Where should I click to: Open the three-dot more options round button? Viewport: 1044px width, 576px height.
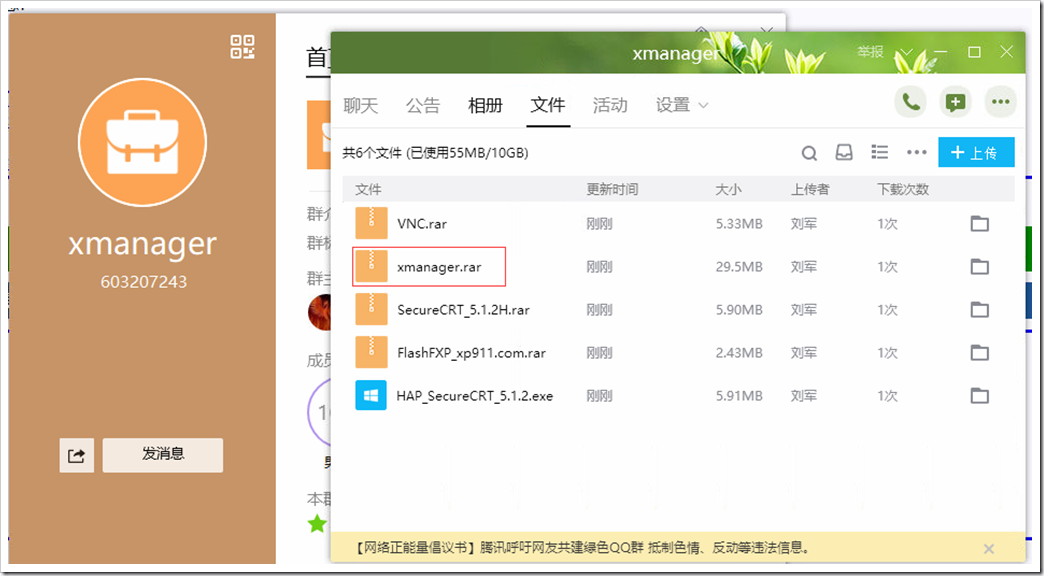pyautogui.click(x=1001, y=102)
